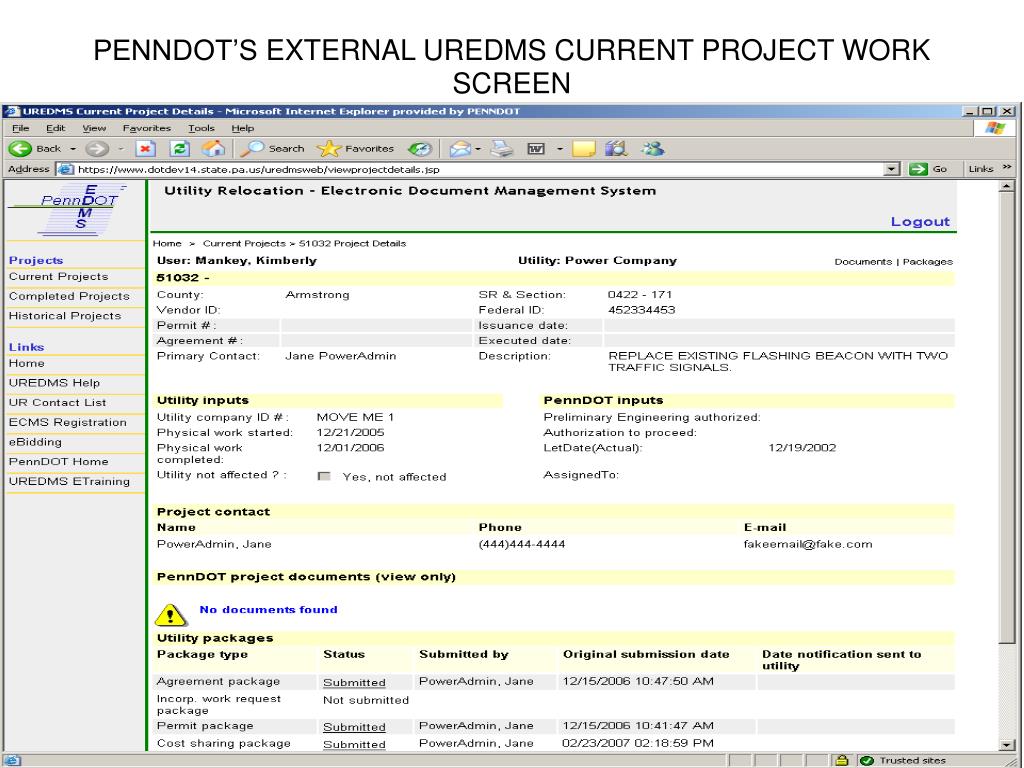
Task: Click the yellow warning triangle icon
Action: coord(171,615)
